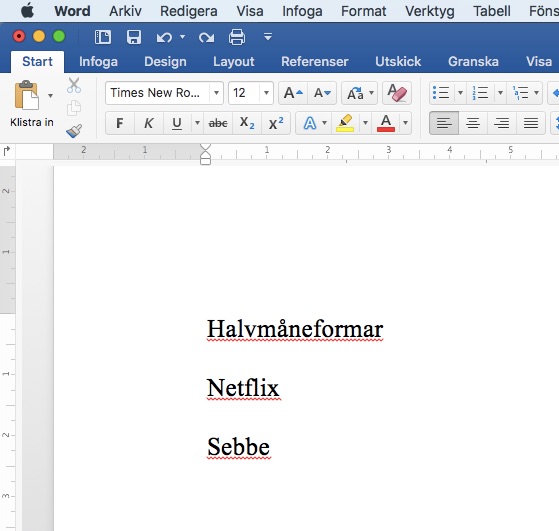Click the Klistra in paste button
The image size is (559, 531).
coord(27,95)
